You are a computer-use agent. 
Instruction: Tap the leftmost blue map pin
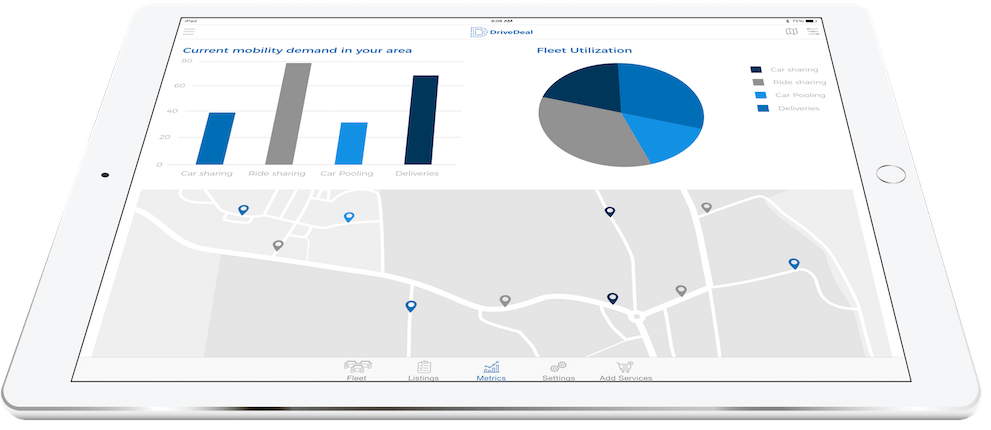(x=243, y=209)
